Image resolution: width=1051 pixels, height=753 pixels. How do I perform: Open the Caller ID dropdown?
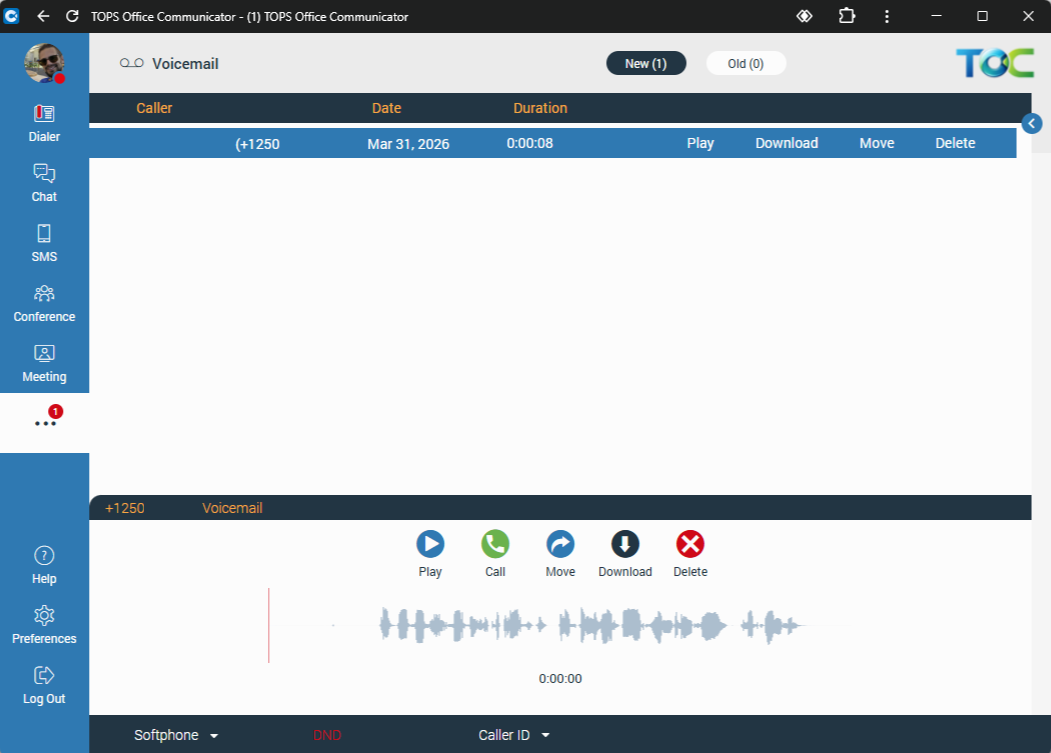[x=514, y=735]
